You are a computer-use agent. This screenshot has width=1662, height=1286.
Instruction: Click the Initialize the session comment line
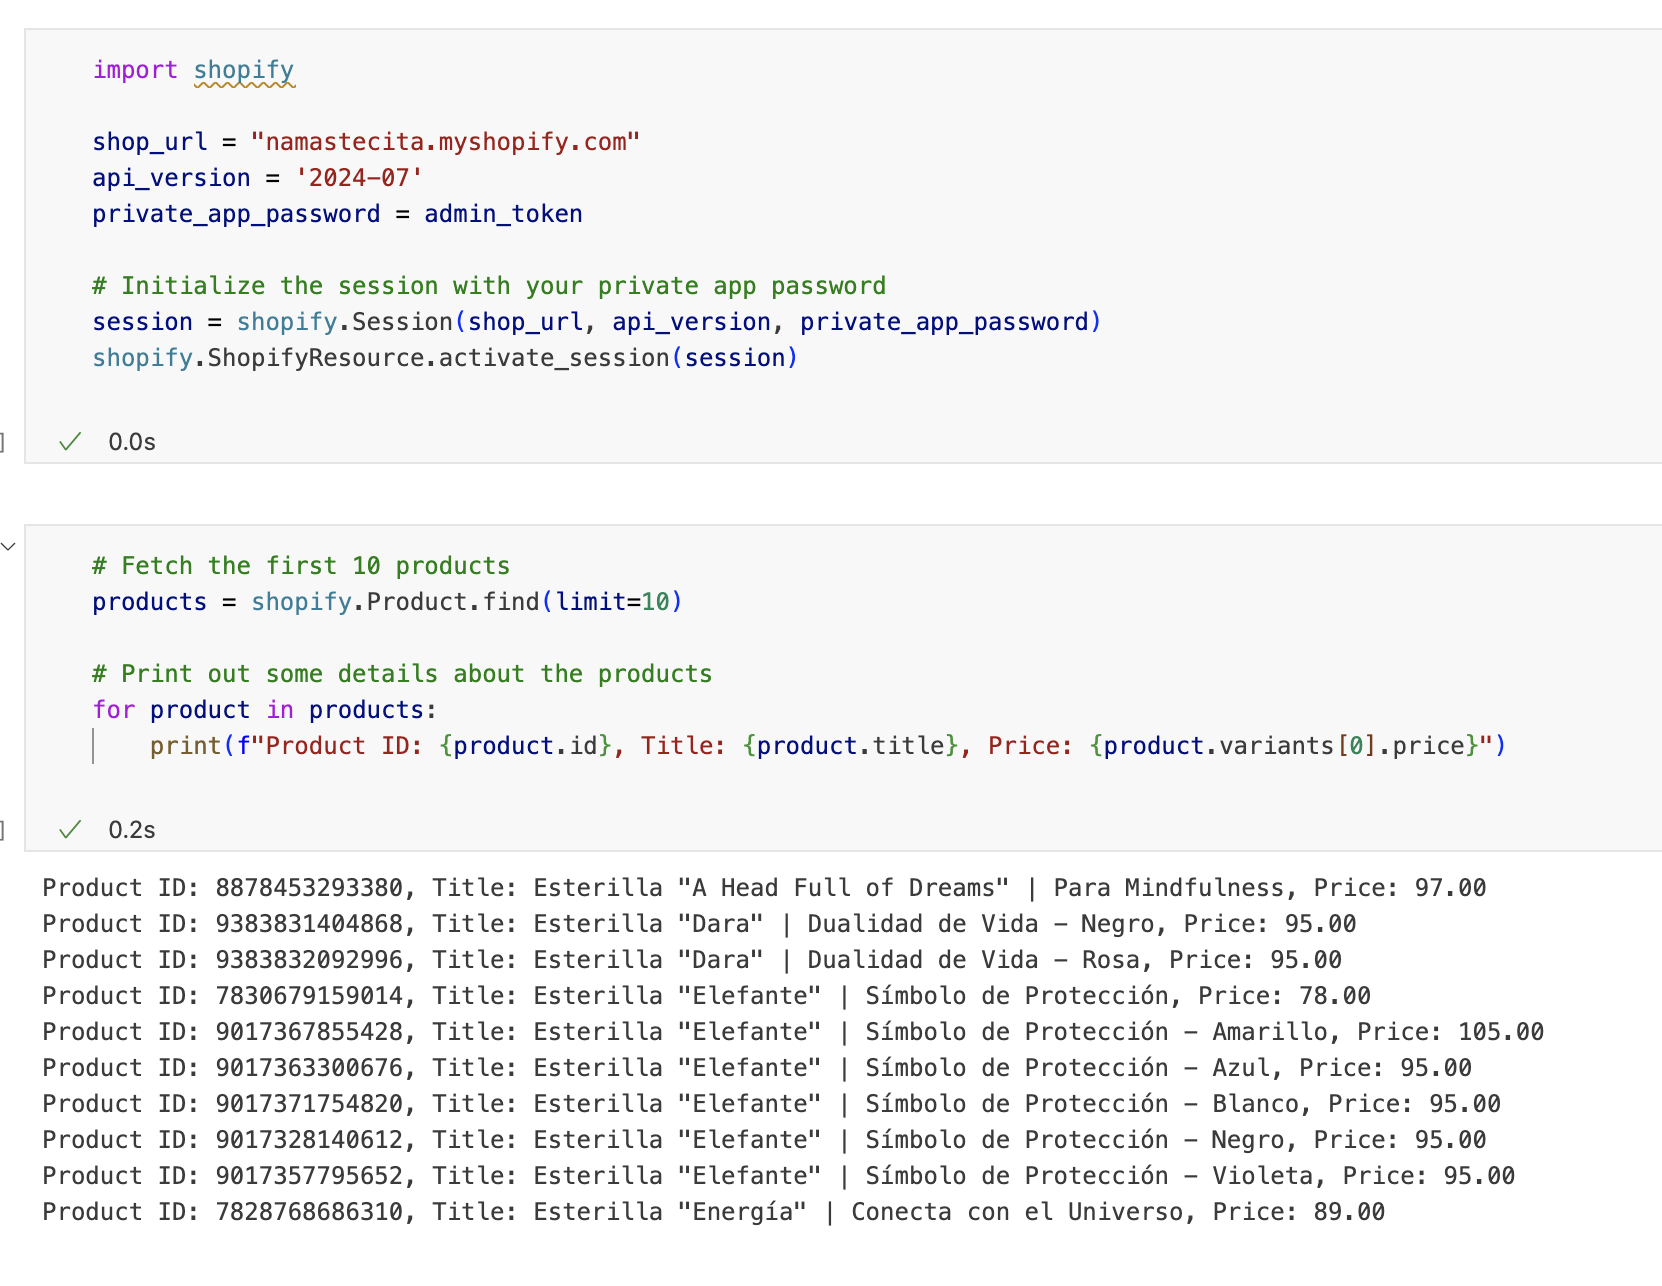click(489, 286)
